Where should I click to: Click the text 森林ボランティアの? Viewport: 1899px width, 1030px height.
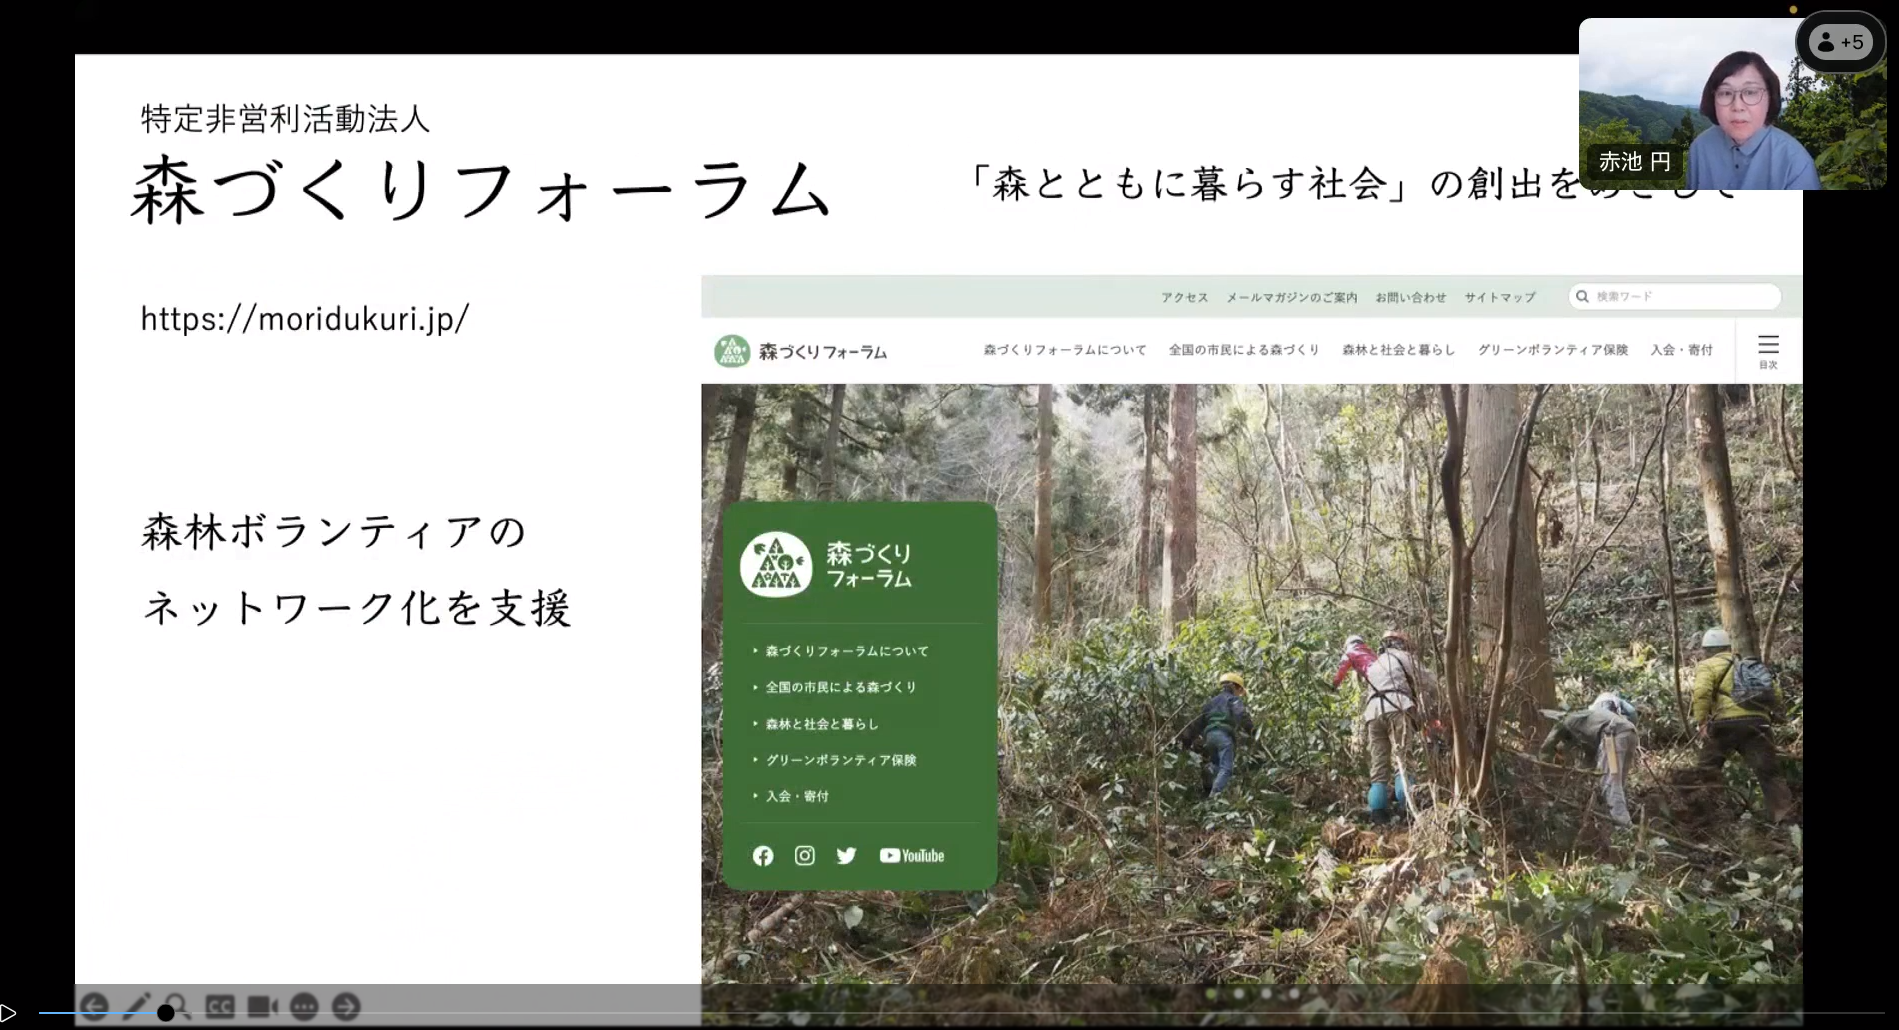(334, 532)
